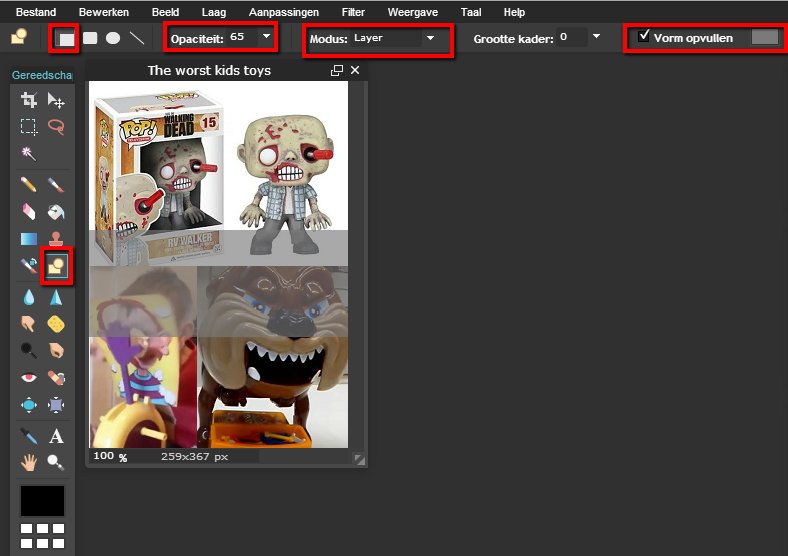
Task: Open the Opaciteit dropdown arrow
Action: pos(267,36)
